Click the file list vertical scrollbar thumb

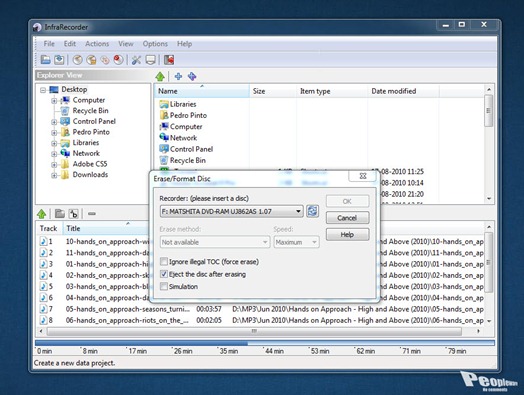[489, 111]
